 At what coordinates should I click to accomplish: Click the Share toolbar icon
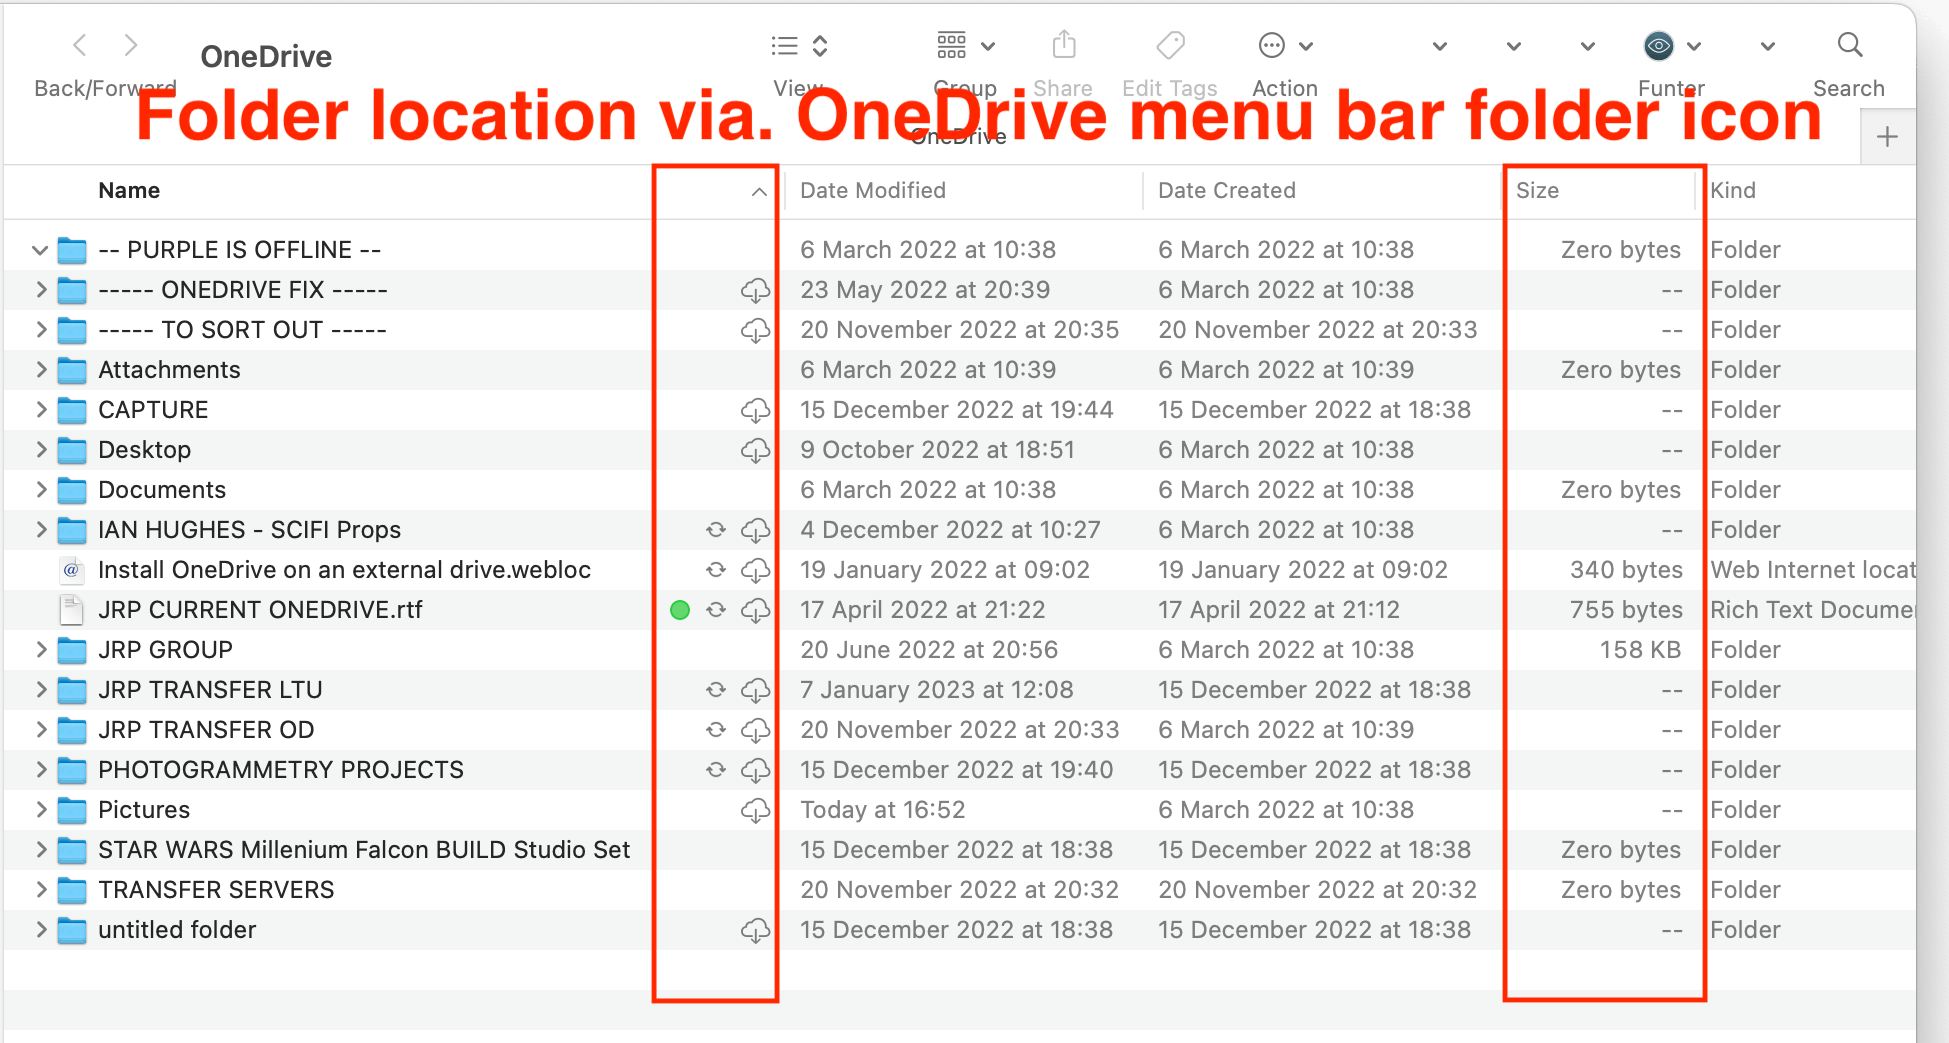click(1064, 45)
